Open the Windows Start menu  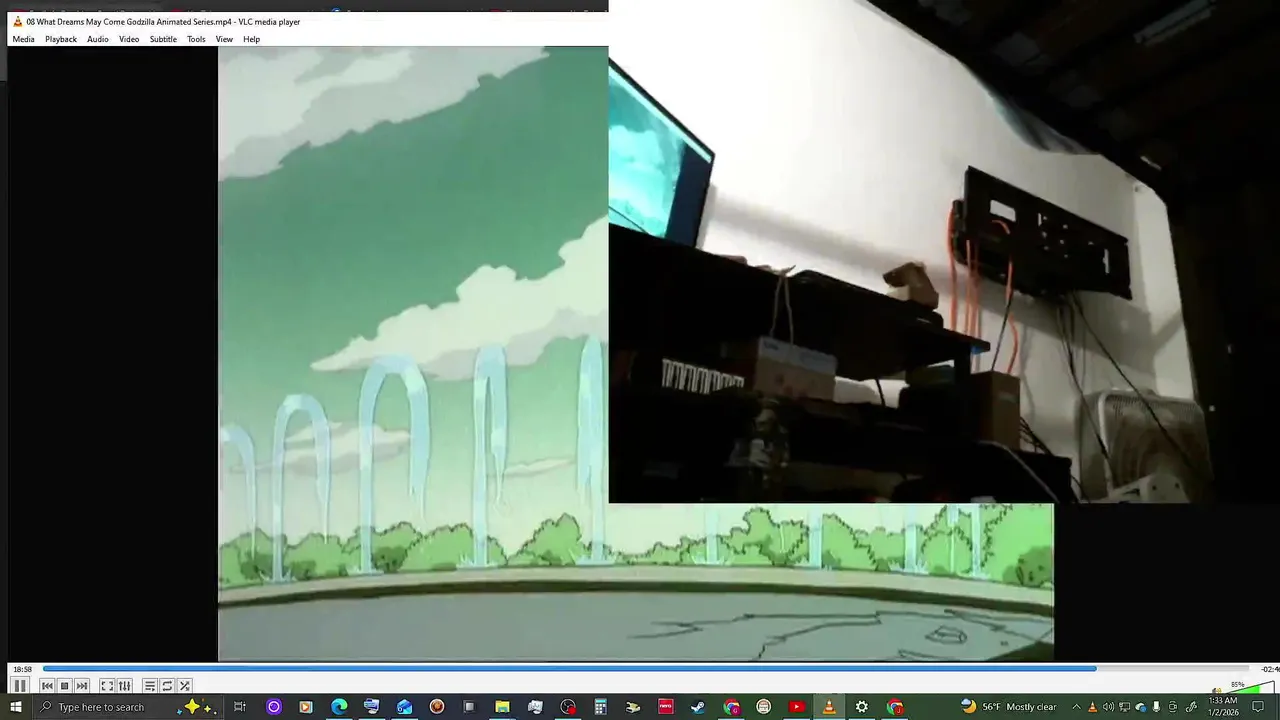[16, 707]
